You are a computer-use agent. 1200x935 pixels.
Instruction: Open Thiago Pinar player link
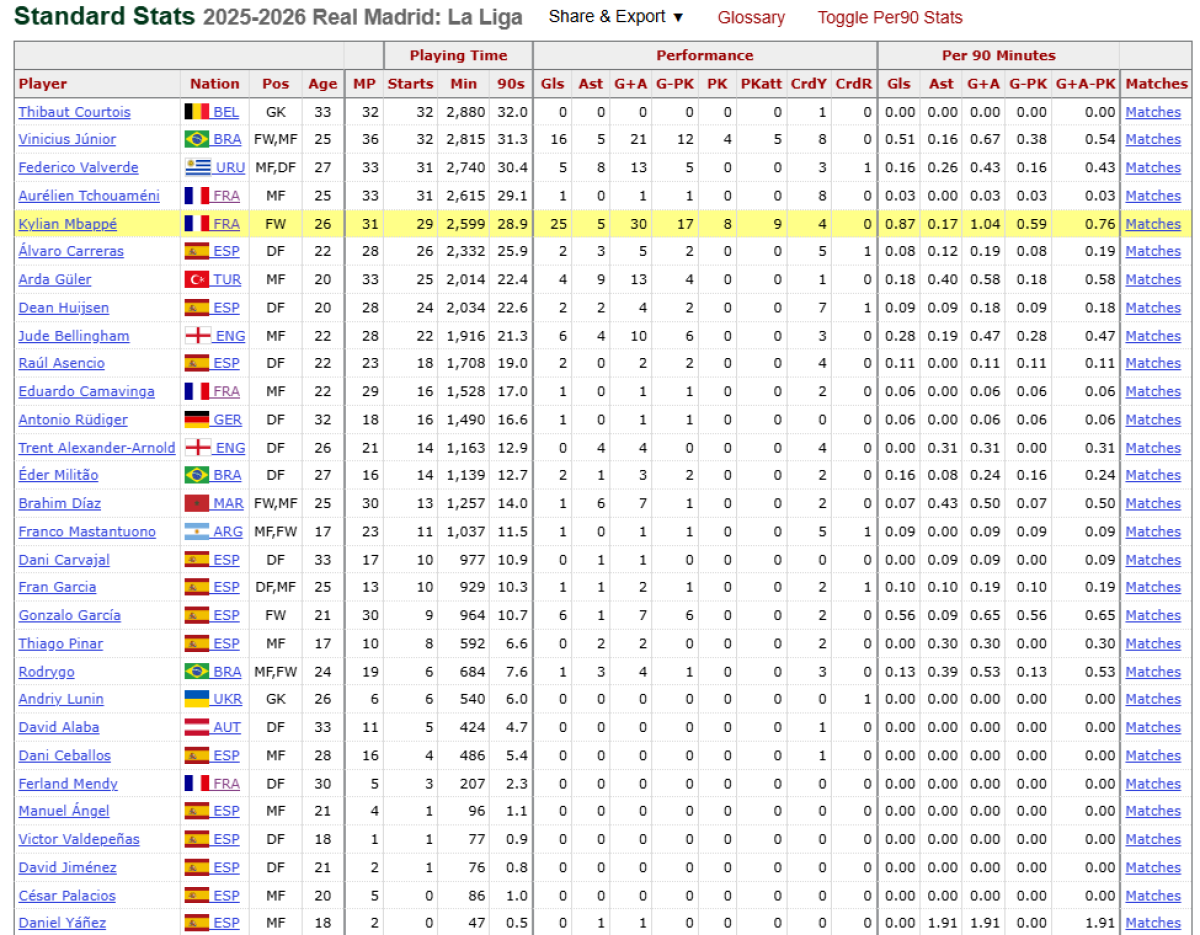(x=61, y=644)
